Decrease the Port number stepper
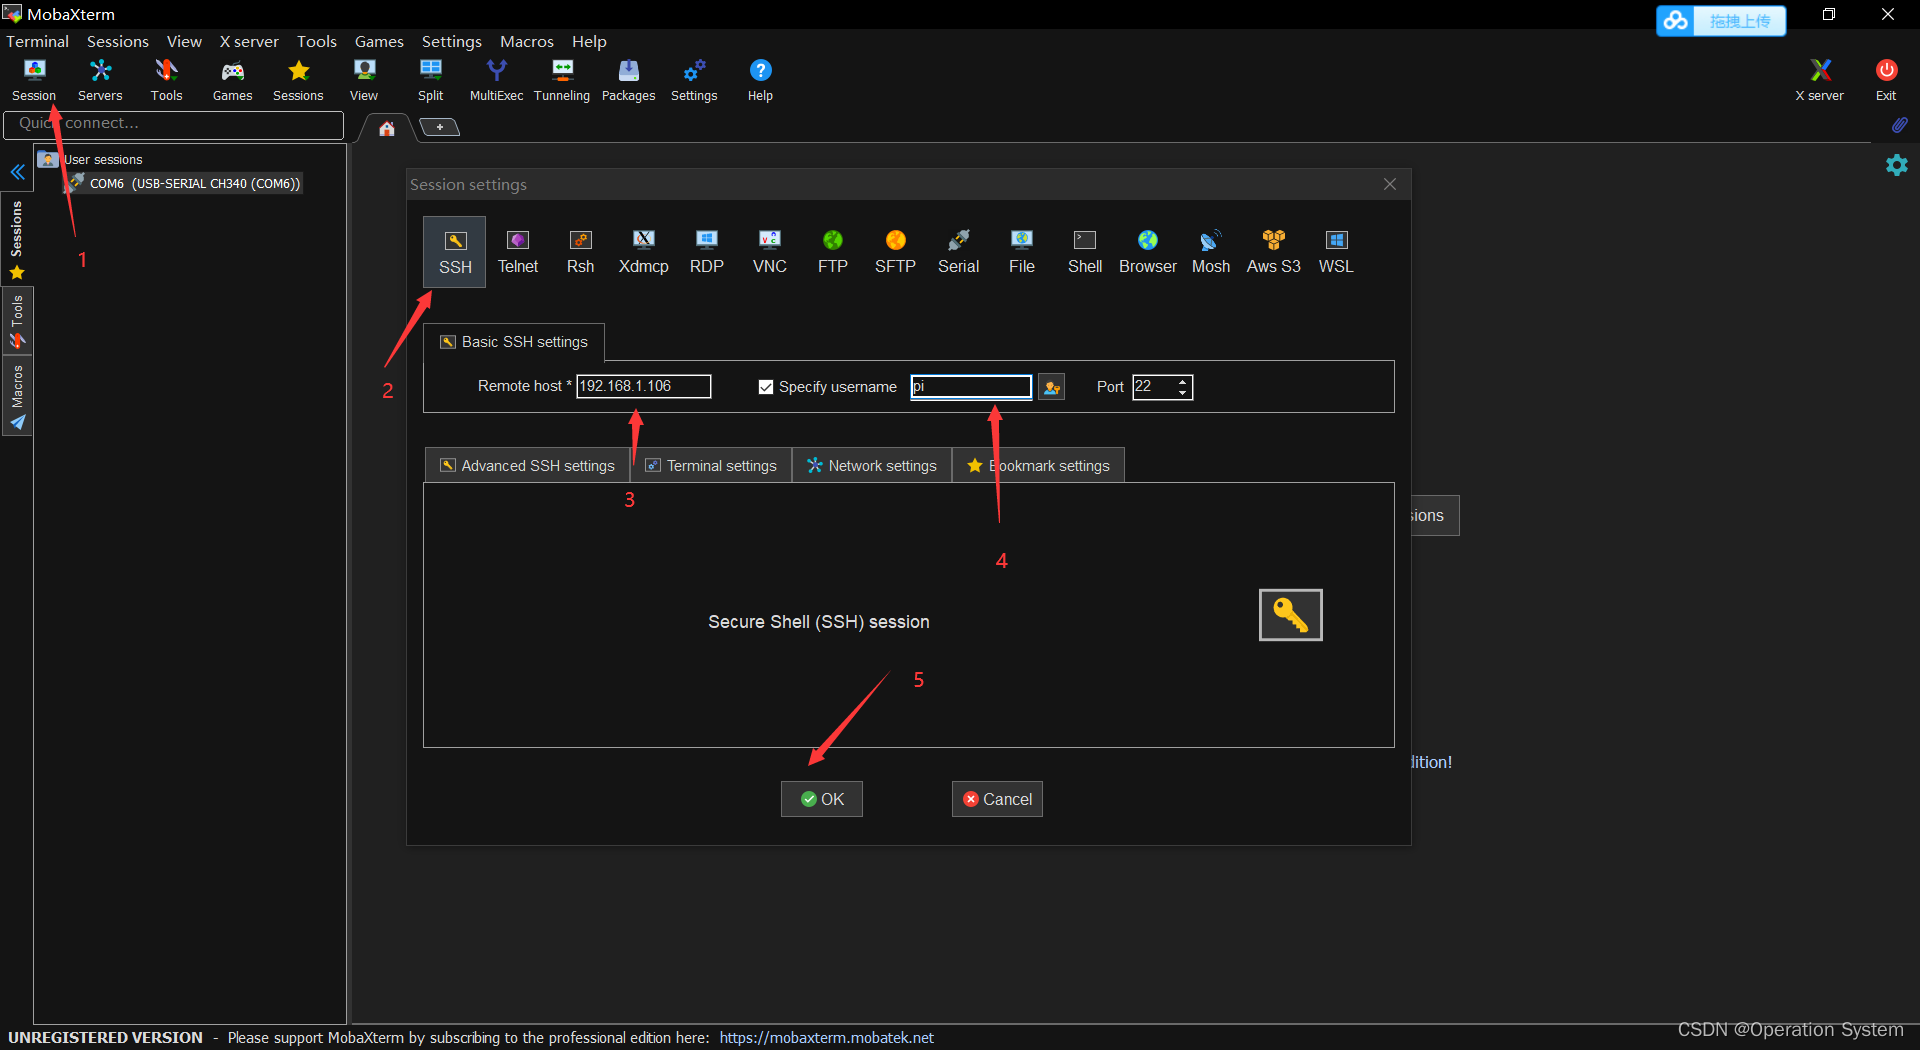The height and width of the screenshot is (1050, 1920). (x=1183, y=393)
